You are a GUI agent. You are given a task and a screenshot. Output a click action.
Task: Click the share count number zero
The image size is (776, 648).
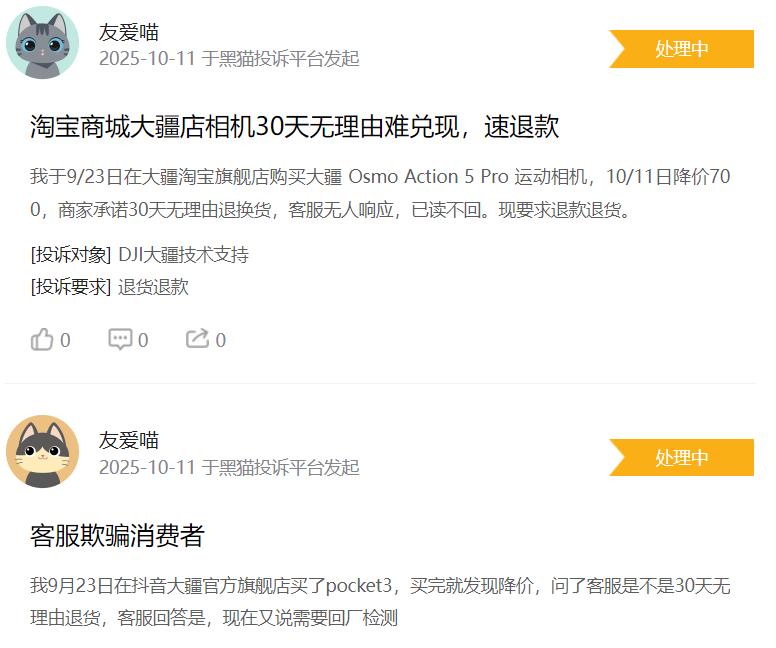tap(221, 340)
